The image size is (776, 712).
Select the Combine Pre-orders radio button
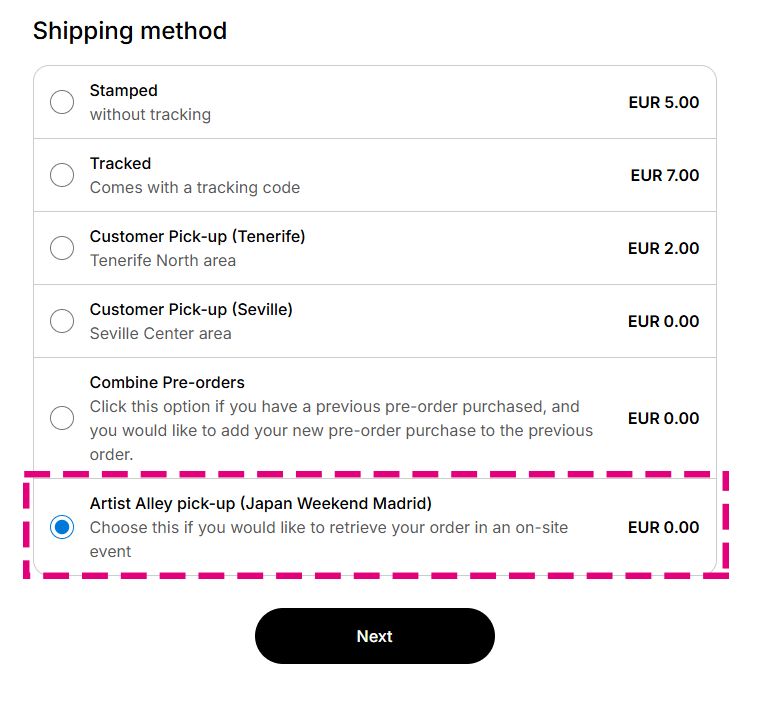[x=62, y=418]
